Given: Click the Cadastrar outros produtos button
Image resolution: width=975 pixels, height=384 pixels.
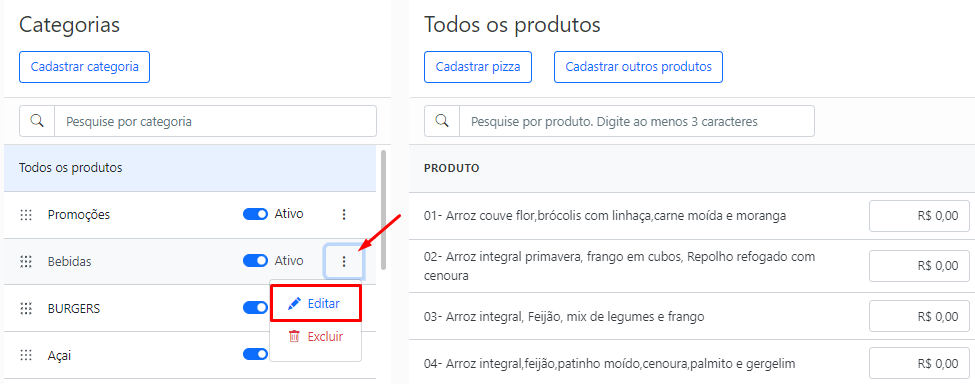Looking at the screenshot, I should pos(639,67).
